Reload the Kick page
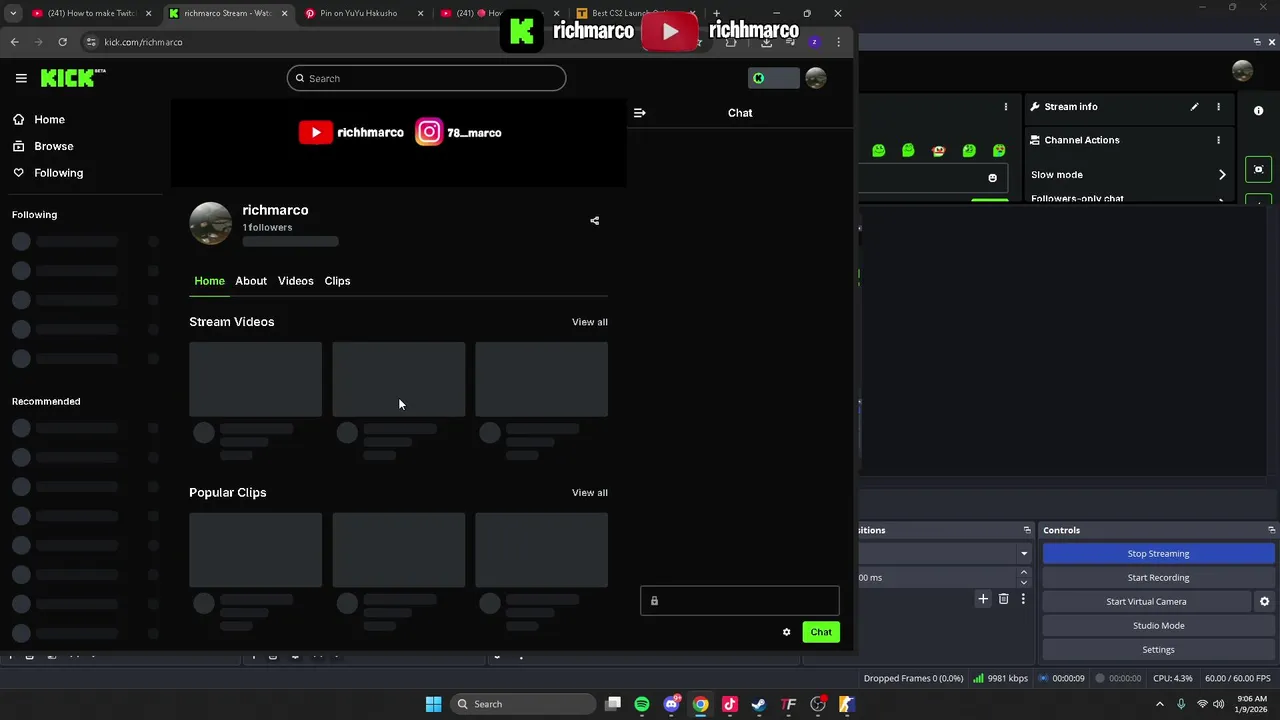The image size is (1280, 720). (62, 42)
